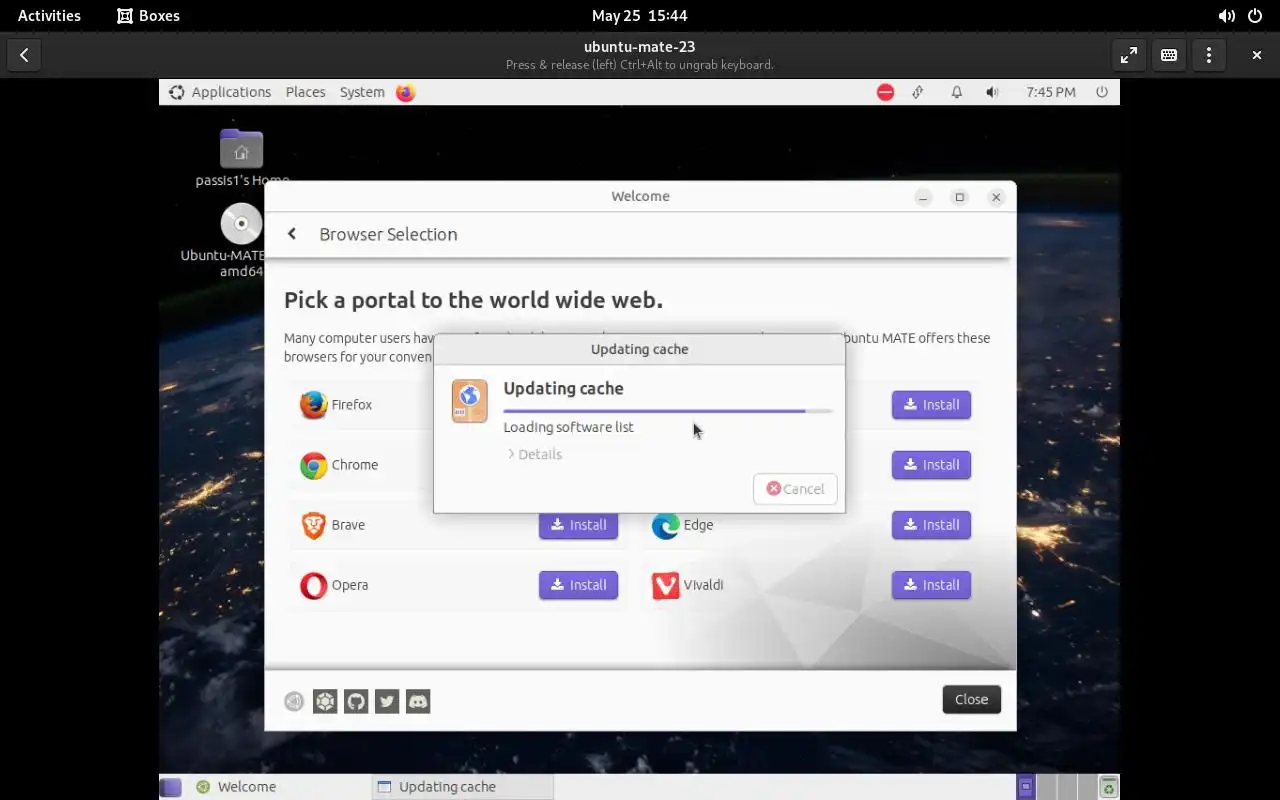This screenshot has height=800, width=1280.
Task: Toggle fullscreen in the Boxes header bar
Action: click(1129, 55)
